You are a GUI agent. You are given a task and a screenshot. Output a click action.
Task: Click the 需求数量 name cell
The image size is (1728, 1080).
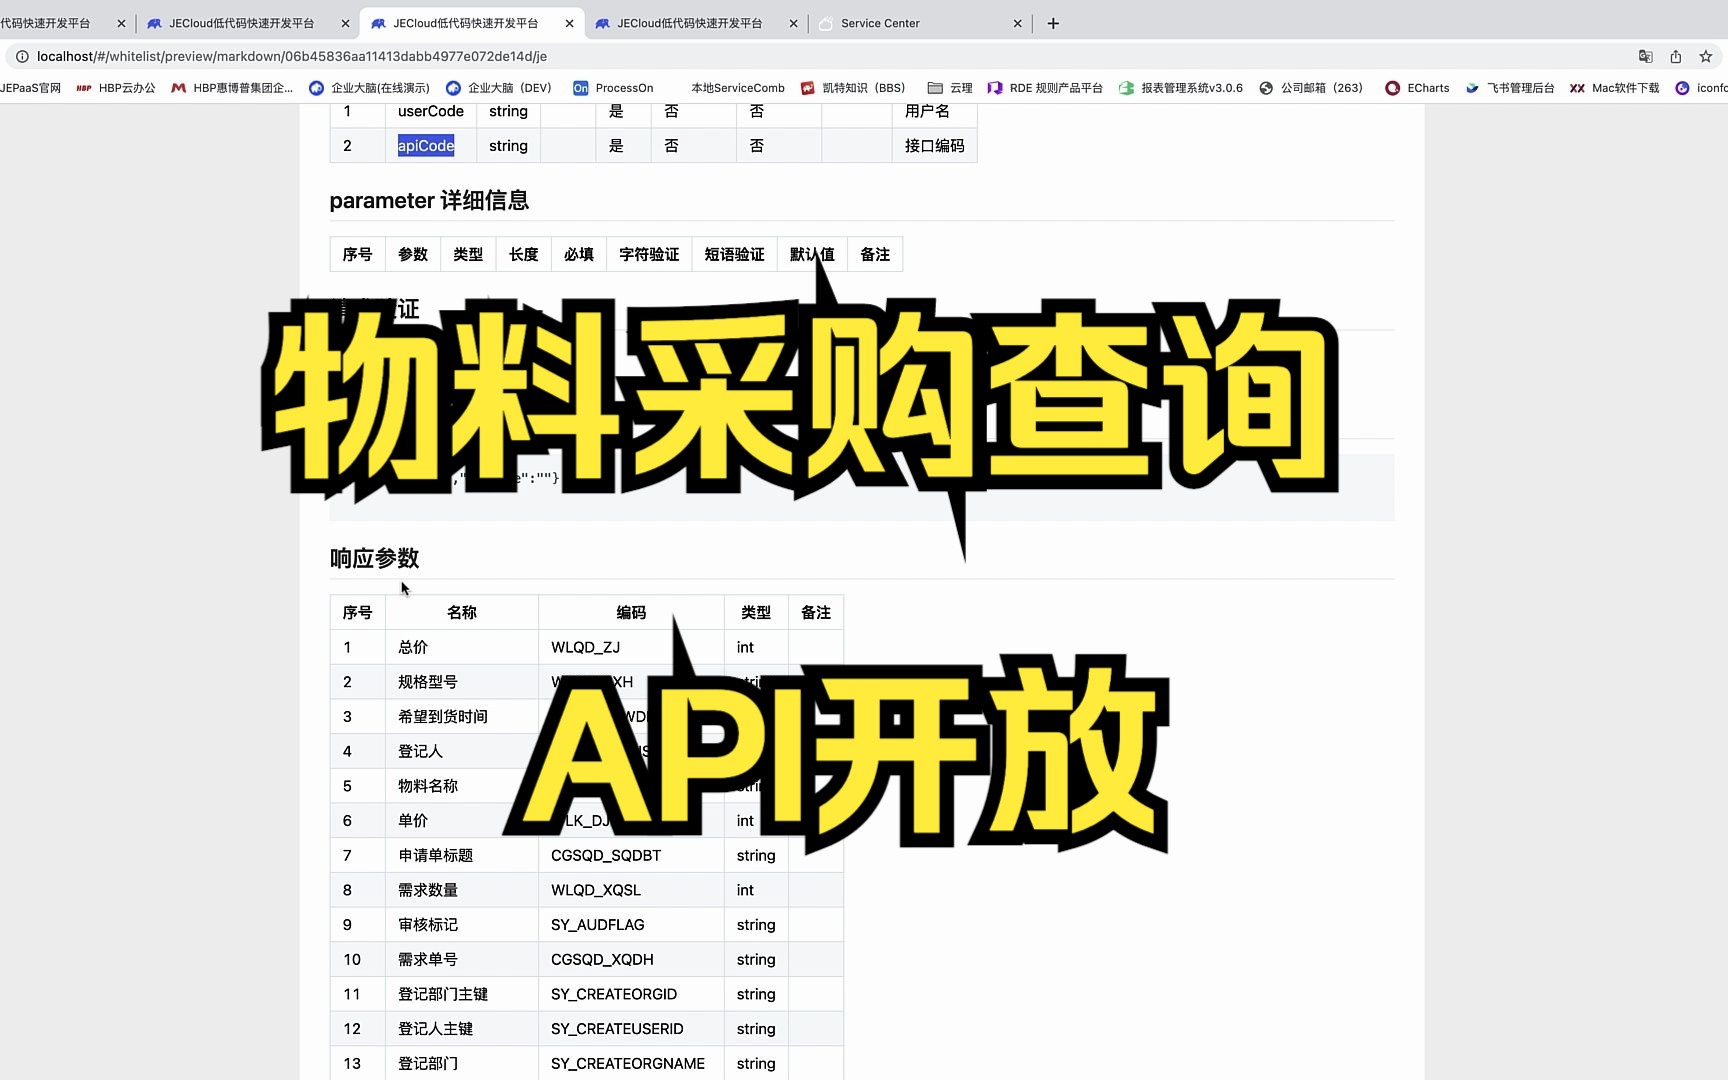point(462,890)
